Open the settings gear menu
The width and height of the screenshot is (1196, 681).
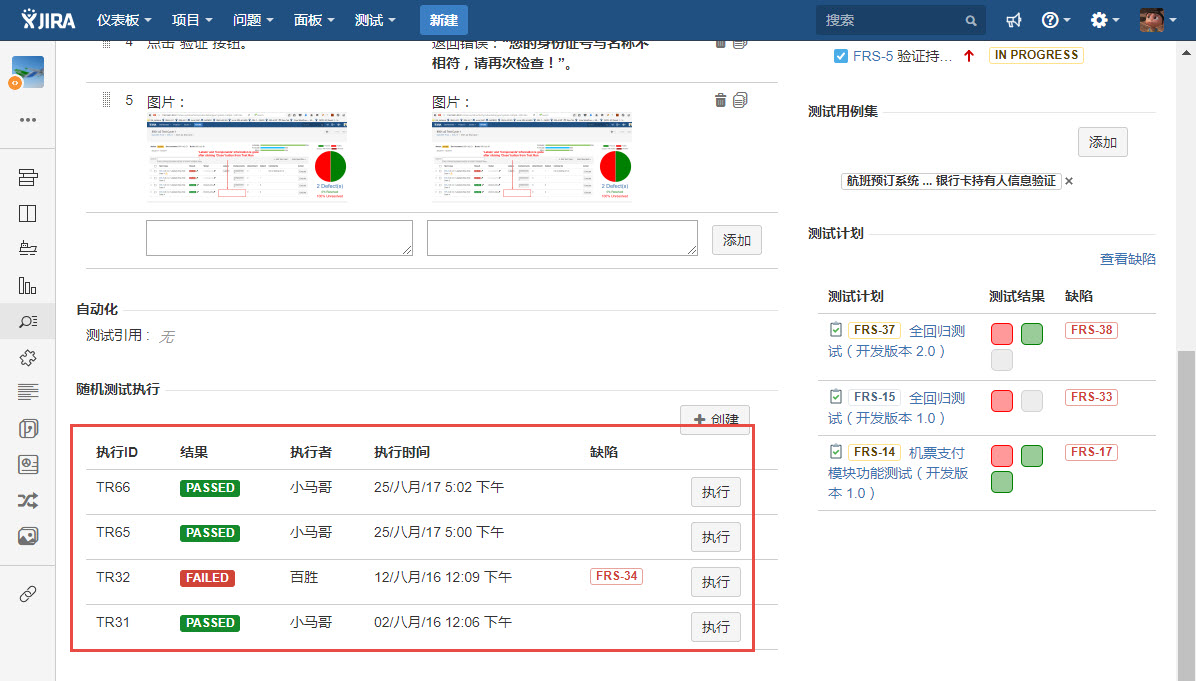point(1104,21)
